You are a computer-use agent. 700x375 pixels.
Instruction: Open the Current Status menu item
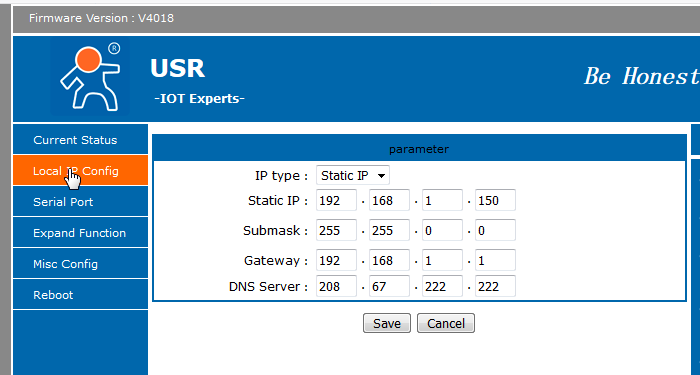click(80, 140)
